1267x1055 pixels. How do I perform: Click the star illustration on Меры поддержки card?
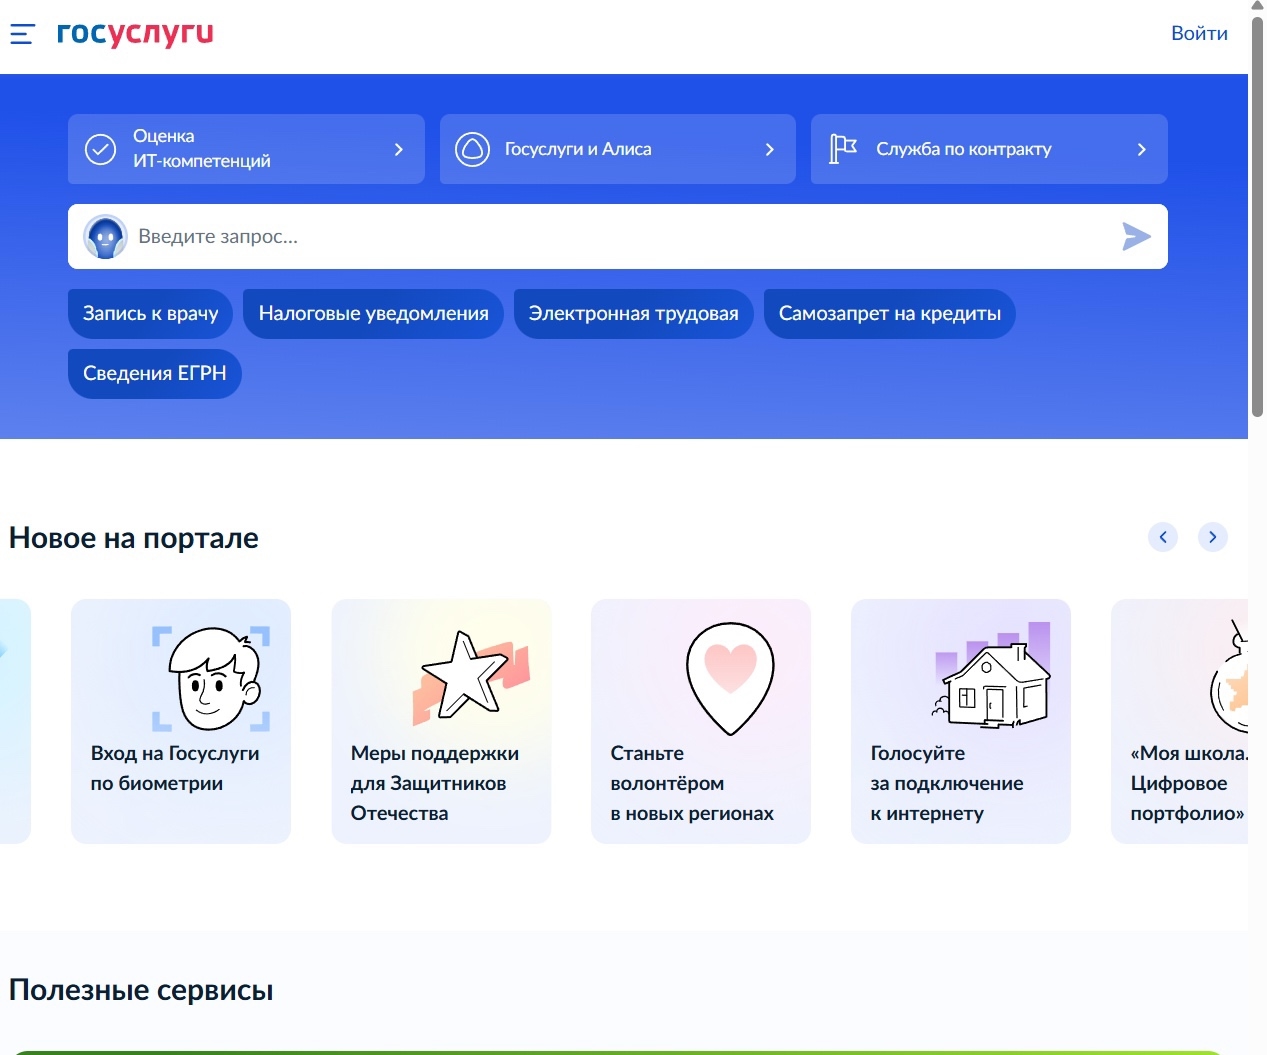pyautogui.click(x=470, y=676)
